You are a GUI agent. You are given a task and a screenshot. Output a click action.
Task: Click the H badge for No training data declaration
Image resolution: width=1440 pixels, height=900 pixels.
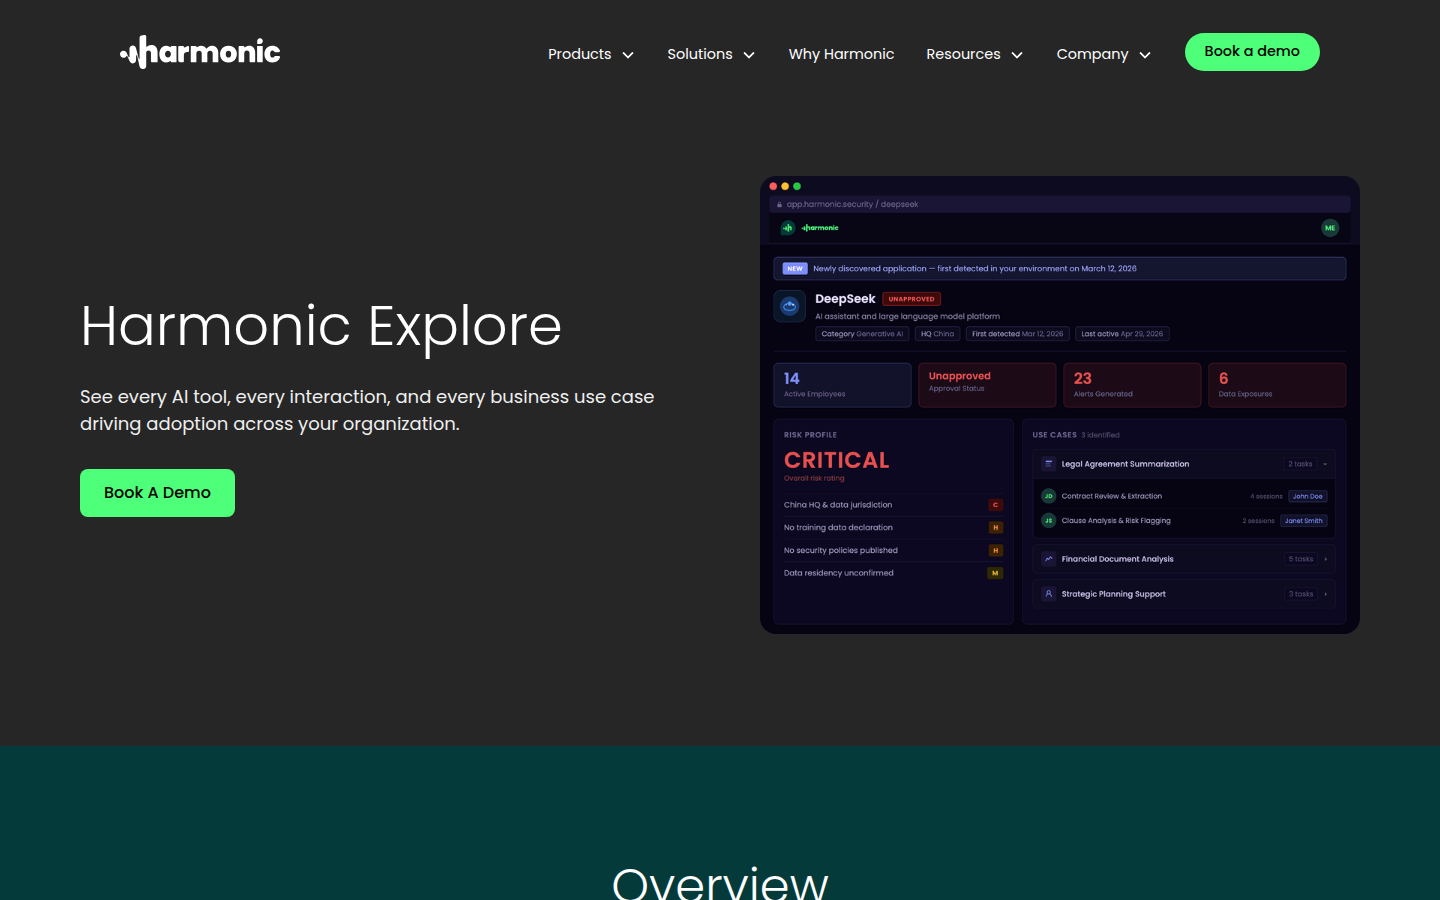995,527
